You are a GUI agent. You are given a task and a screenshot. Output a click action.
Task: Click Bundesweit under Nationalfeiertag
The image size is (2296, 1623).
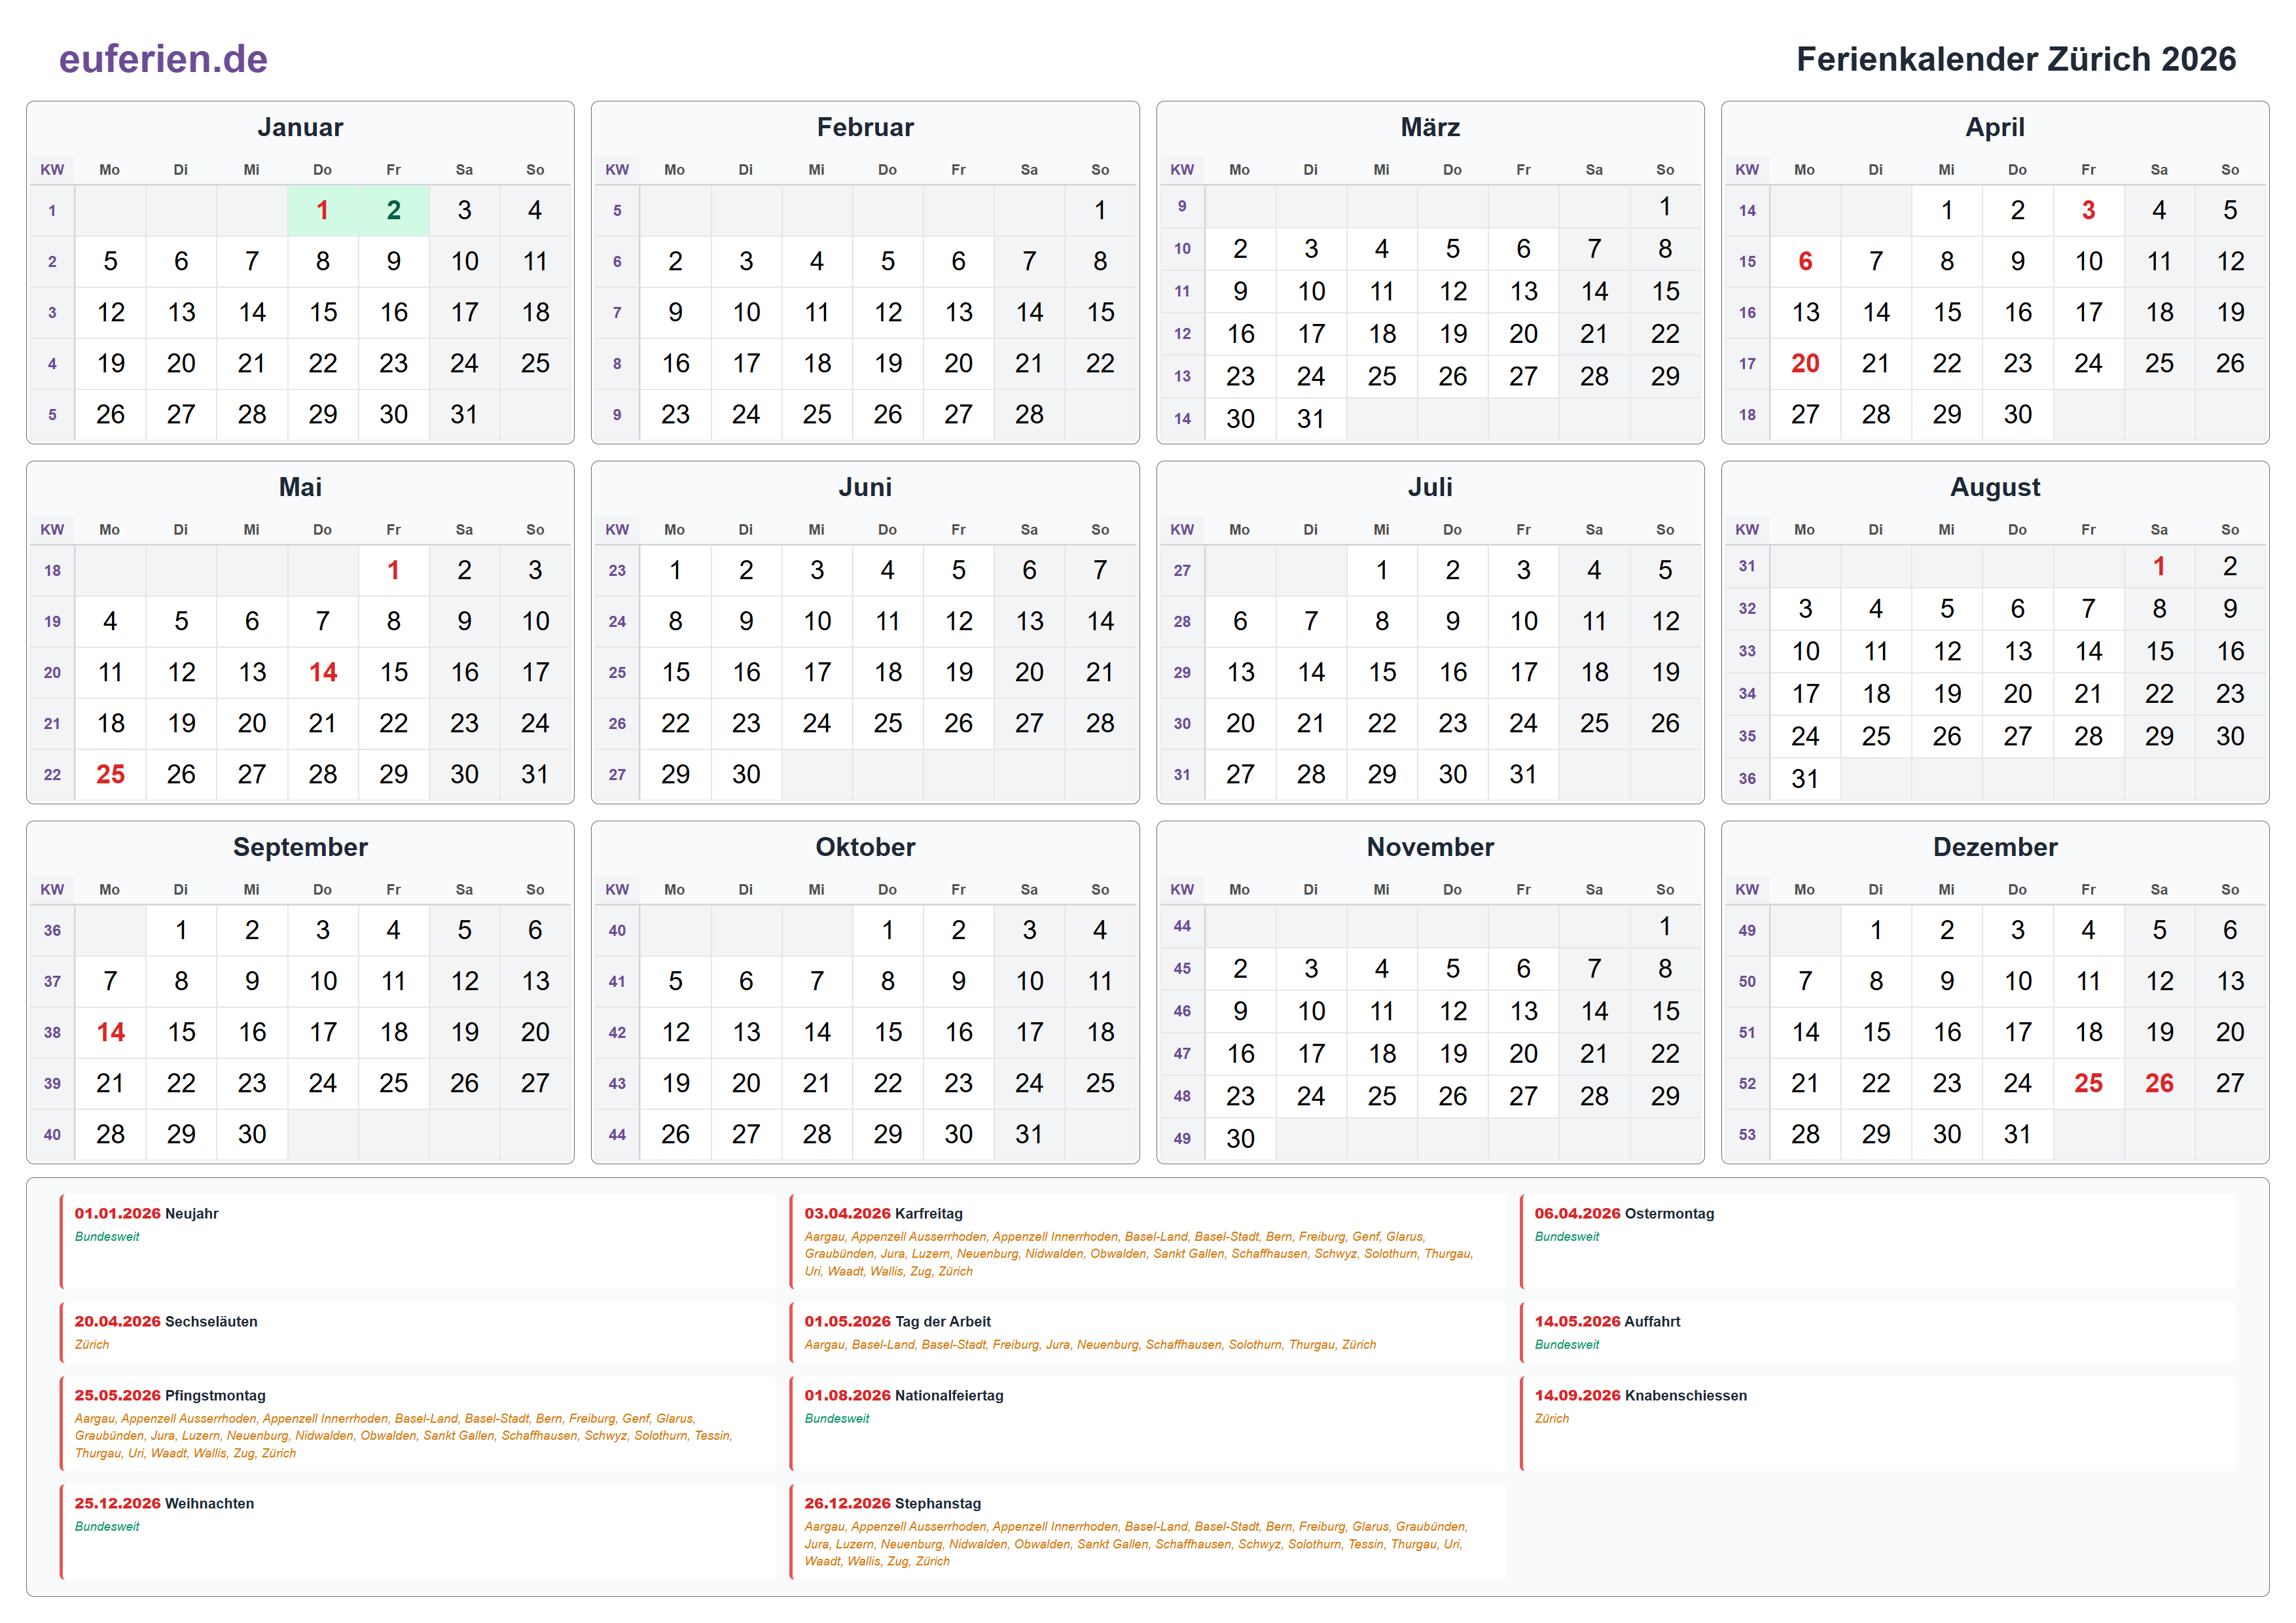click(837, 1419)
